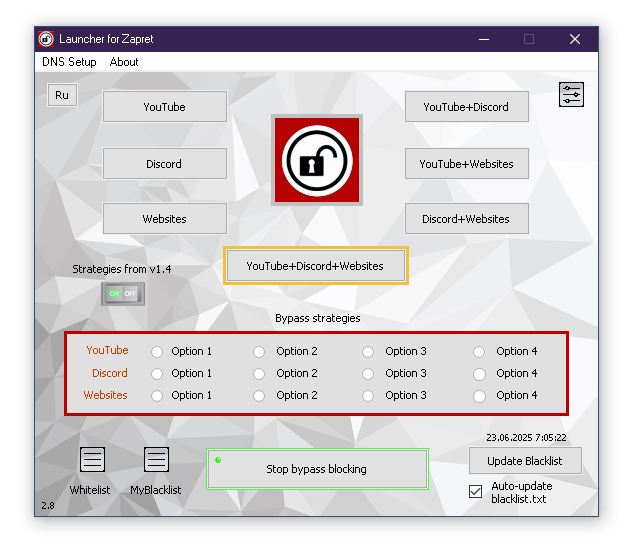Click the red YouTube row label

107,350
